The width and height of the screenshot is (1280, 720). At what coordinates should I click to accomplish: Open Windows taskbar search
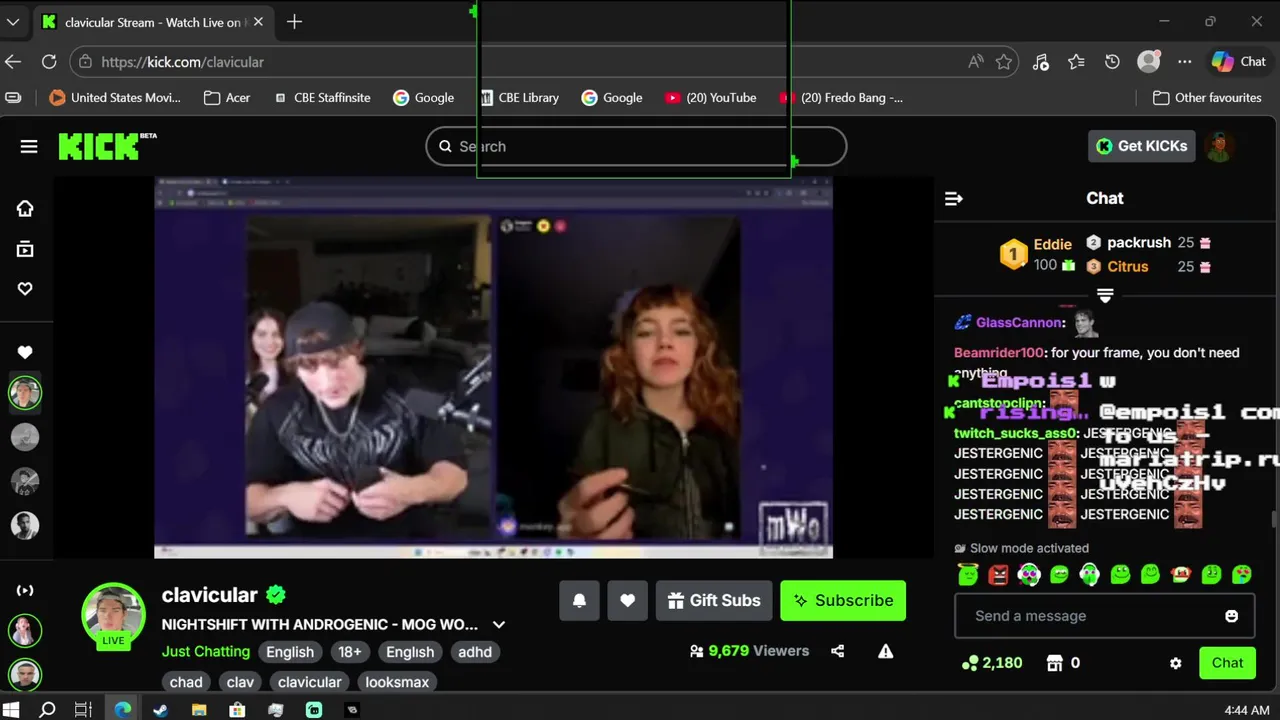(47, 710)
